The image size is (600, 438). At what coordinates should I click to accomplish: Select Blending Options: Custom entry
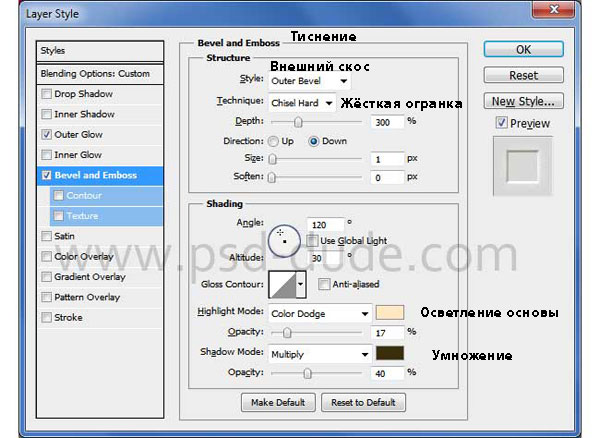point(100,73)
